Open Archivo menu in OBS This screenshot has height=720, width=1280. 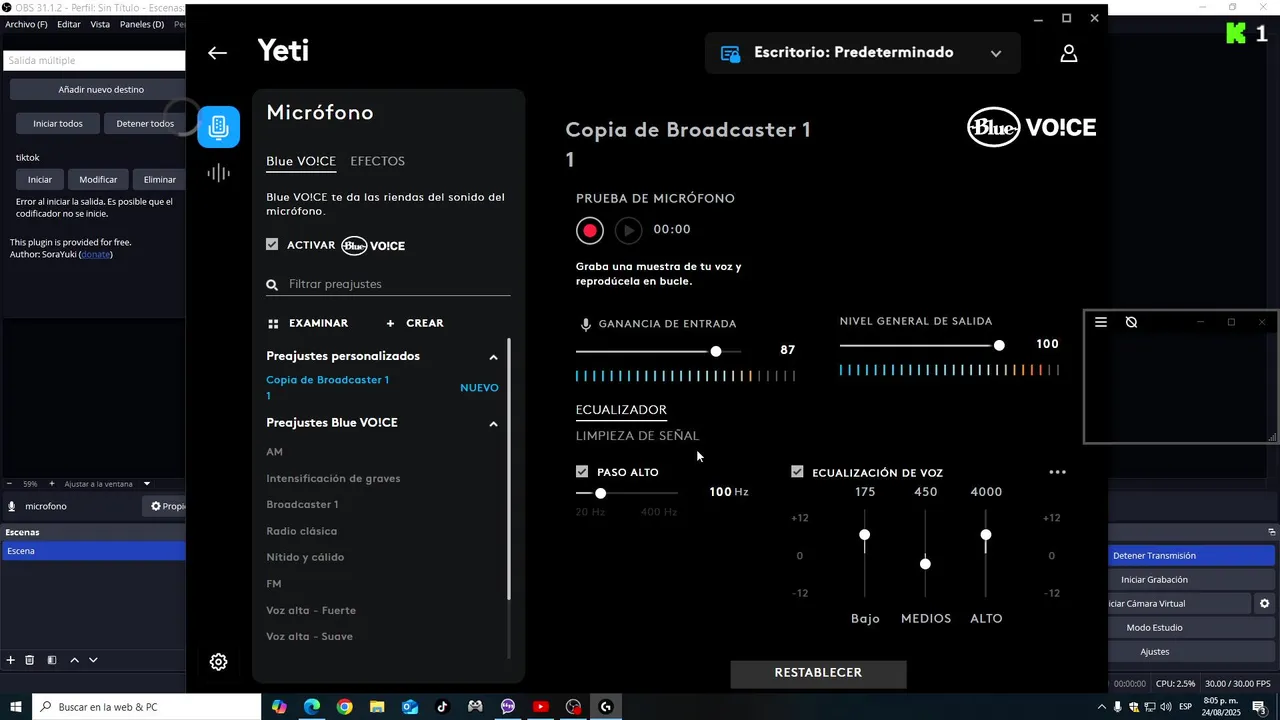pyautogui.click(x=26, y=24)
